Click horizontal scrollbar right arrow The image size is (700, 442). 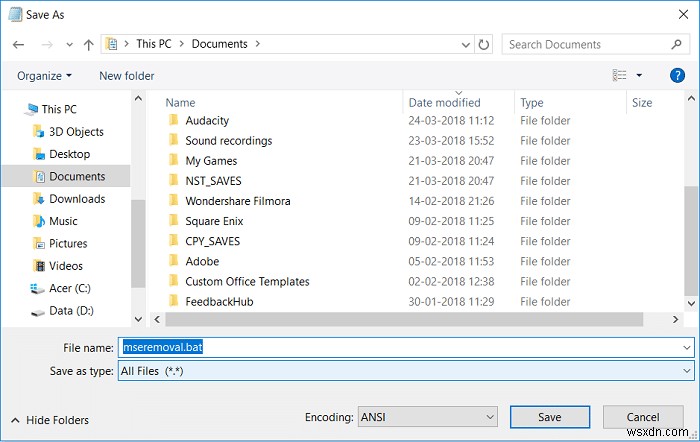(x=675, y=319)
